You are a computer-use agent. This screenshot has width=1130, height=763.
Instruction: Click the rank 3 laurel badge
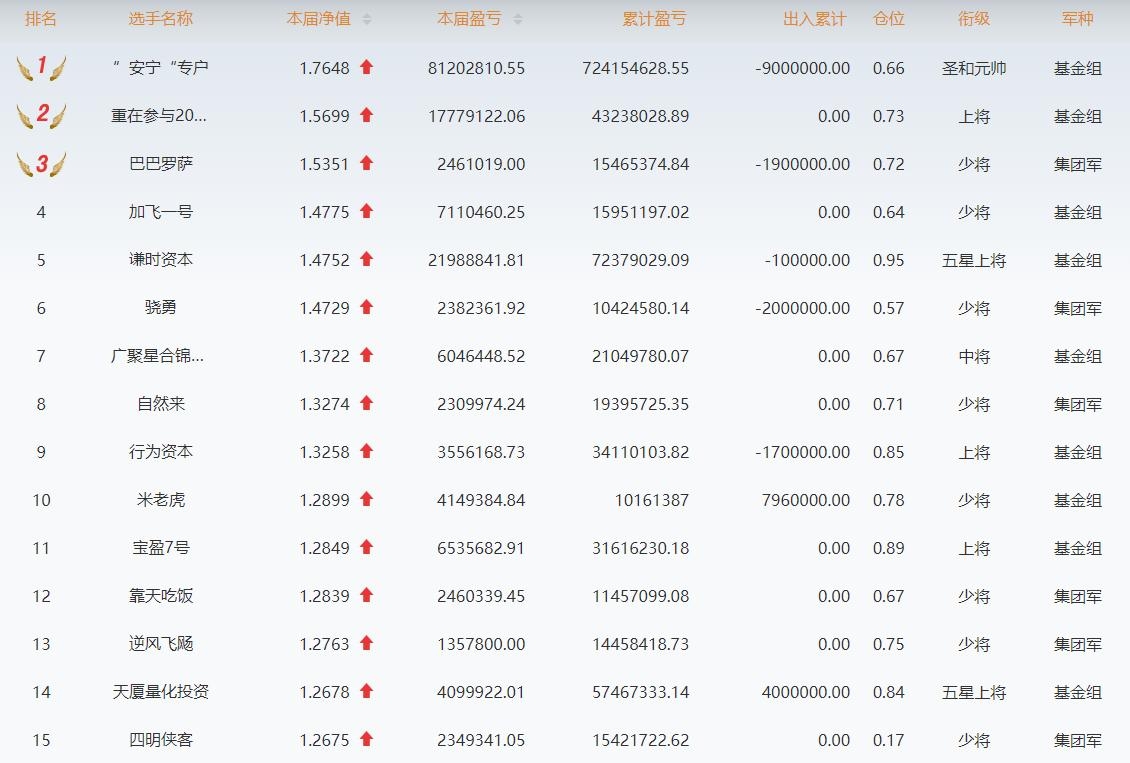tap(41, 164)
